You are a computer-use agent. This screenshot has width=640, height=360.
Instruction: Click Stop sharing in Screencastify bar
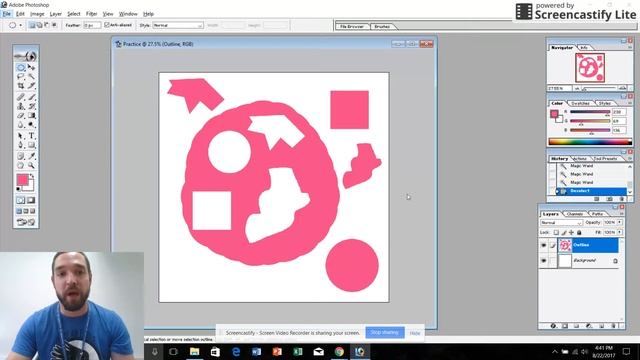384,333
